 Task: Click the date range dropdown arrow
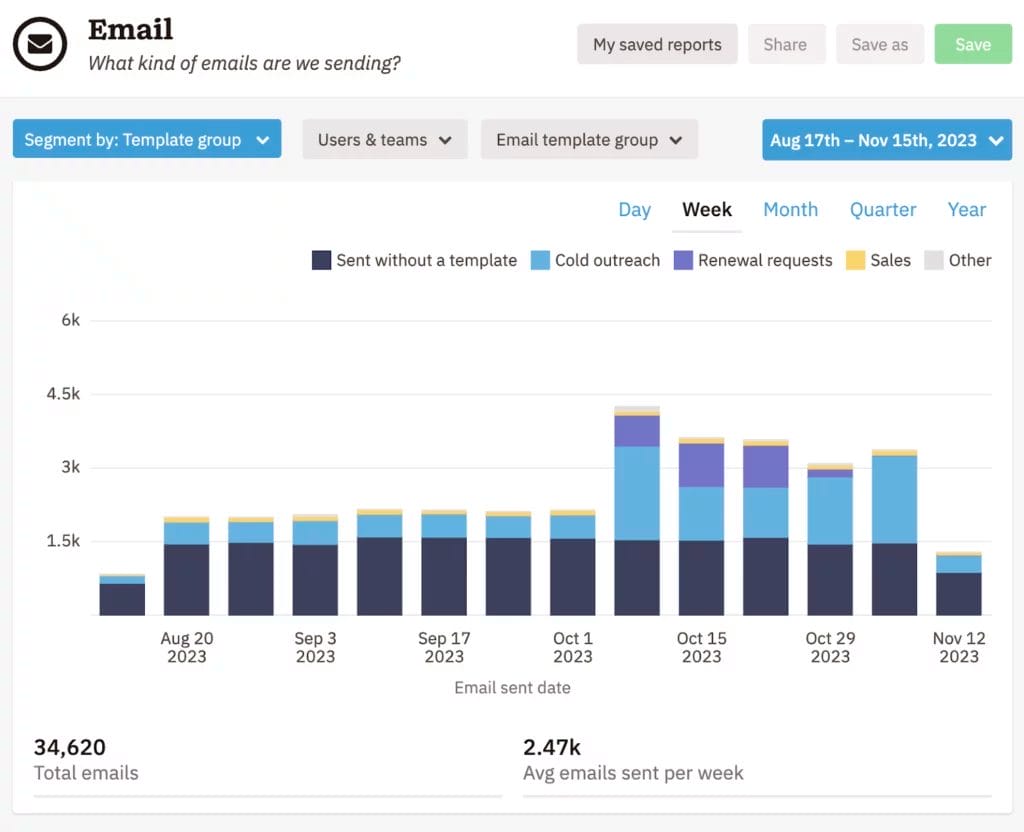pyautogui.click(x=997, y=139)
